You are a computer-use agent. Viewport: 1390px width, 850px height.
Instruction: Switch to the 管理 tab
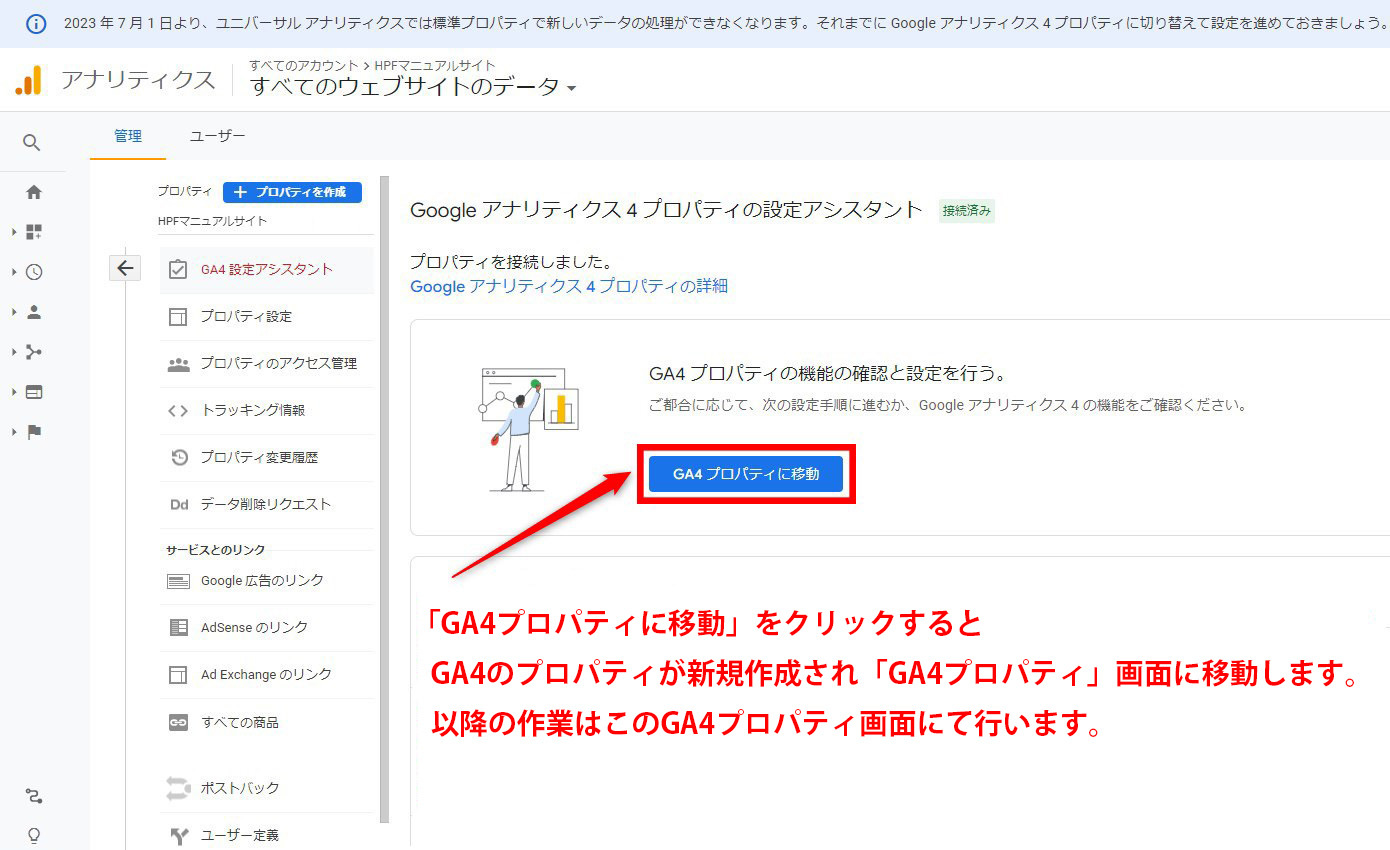click(128, 136)
